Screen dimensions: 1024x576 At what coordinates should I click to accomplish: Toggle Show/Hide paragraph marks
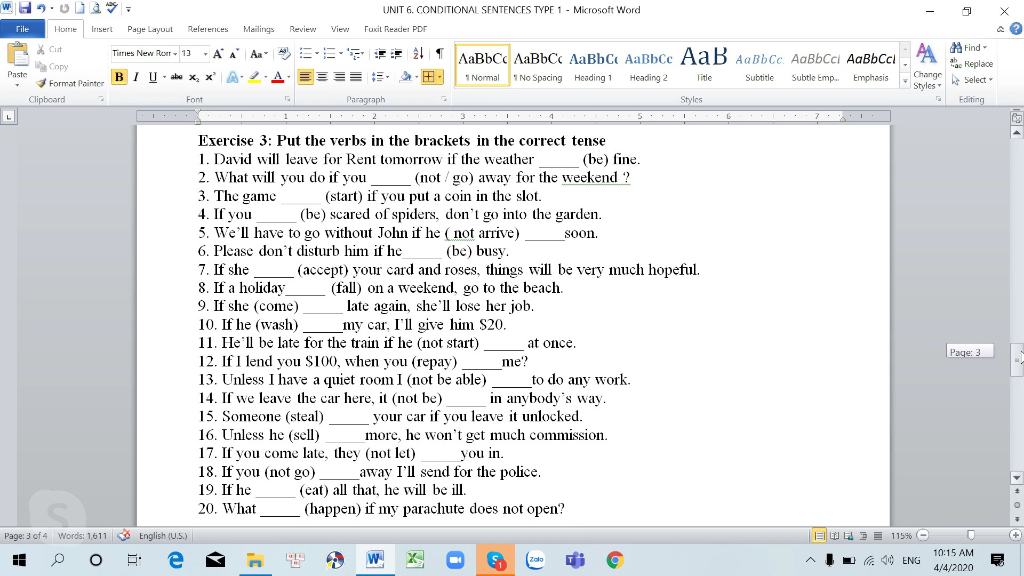(x=440, y=54)
